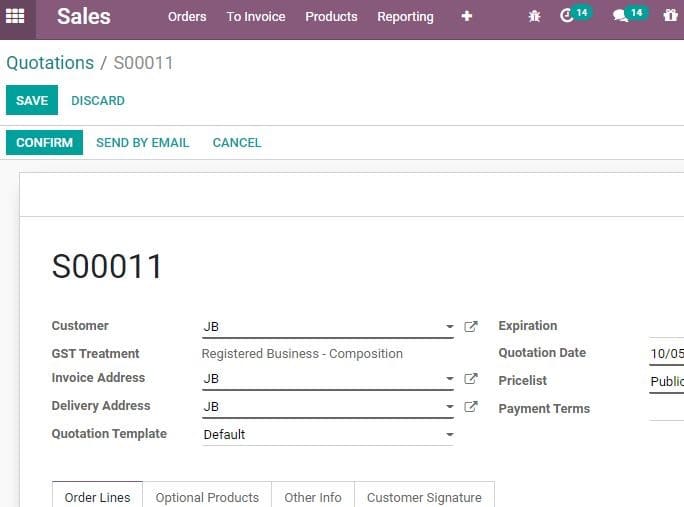Screen dimensions: 684x507
Task: Click the gift icon in top bar
Action: pyautogui.click(x=670, y=16)
